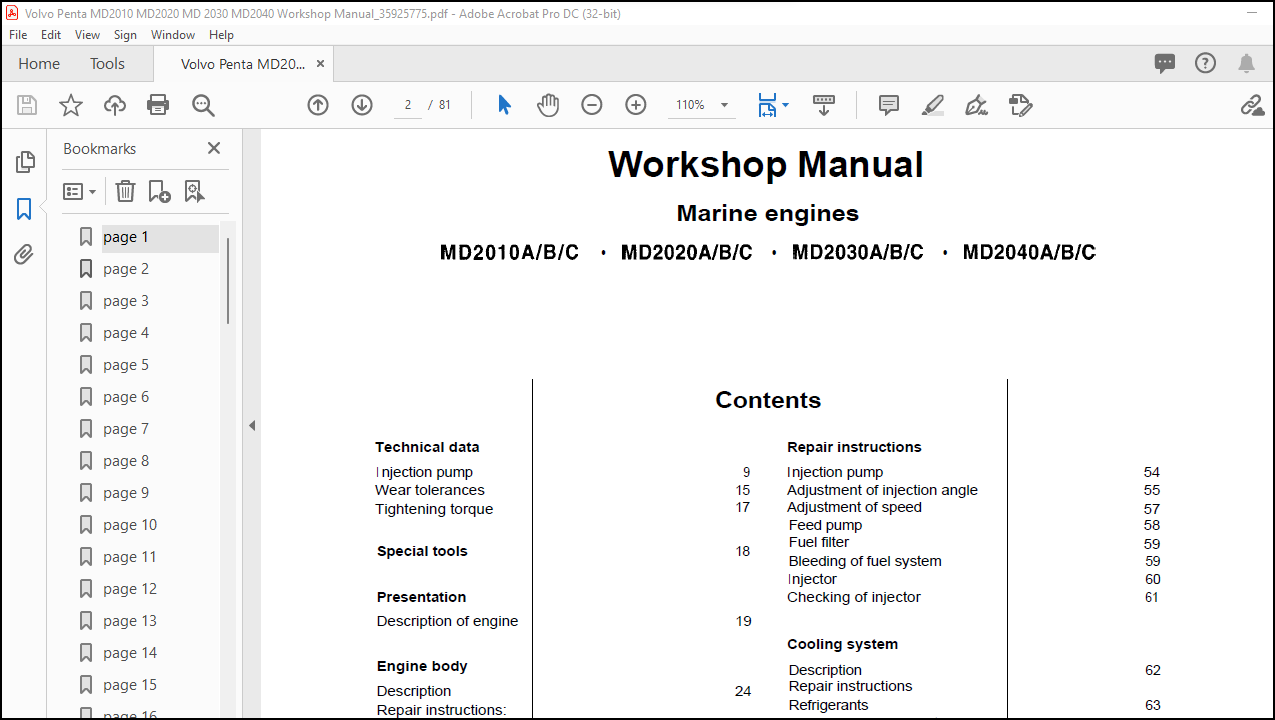Open the fit page options dropdown arrow
This screenshot has height=720, width=1275.
tap(785, 105)
